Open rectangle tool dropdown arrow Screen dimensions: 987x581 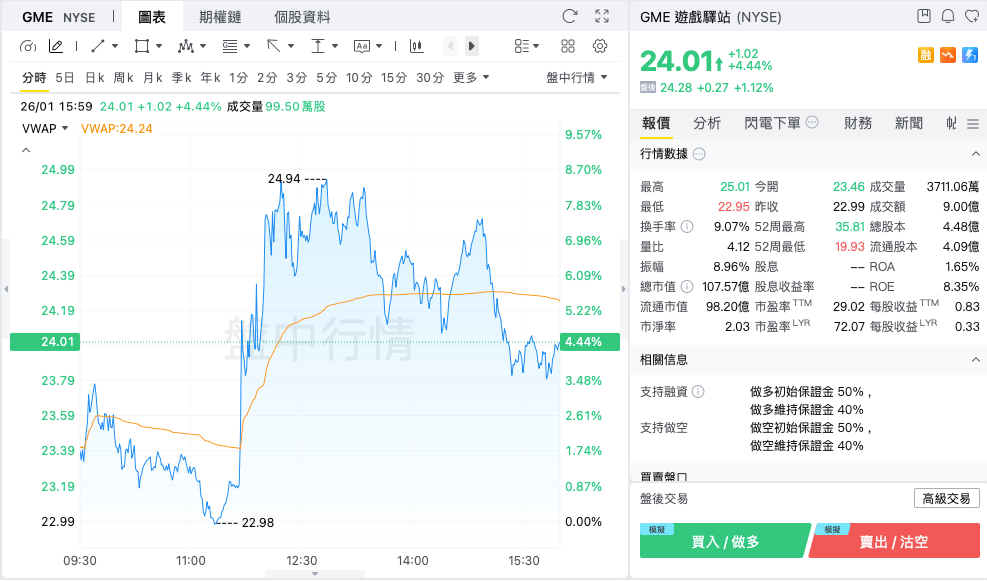point(159,46)
